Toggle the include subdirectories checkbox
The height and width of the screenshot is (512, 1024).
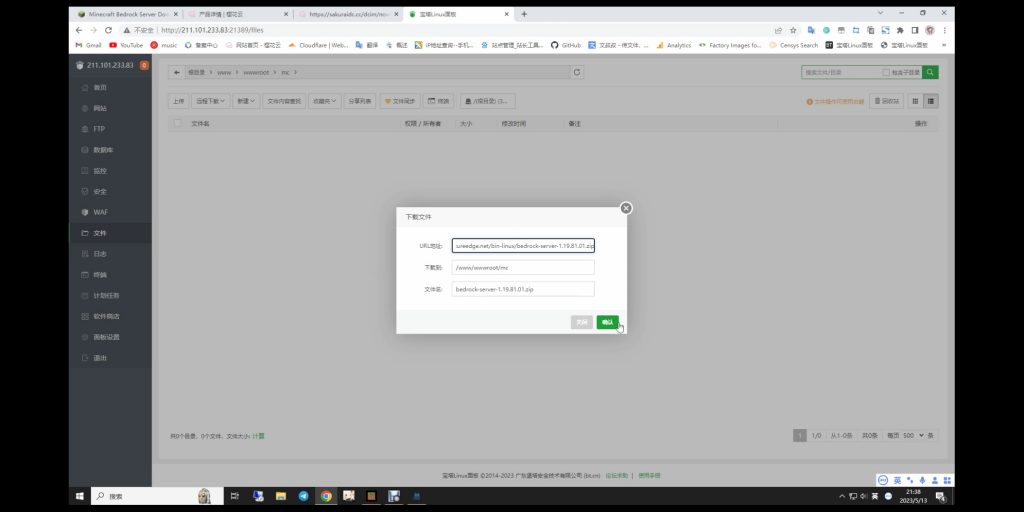(x=885, y=73)
